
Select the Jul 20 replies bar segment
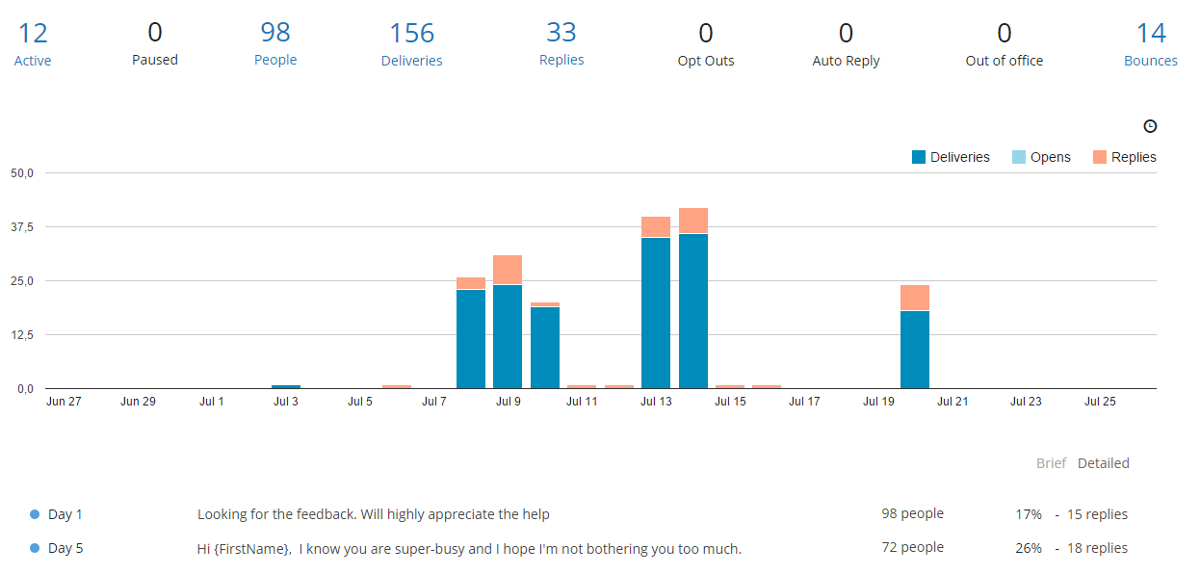point(914,298)
